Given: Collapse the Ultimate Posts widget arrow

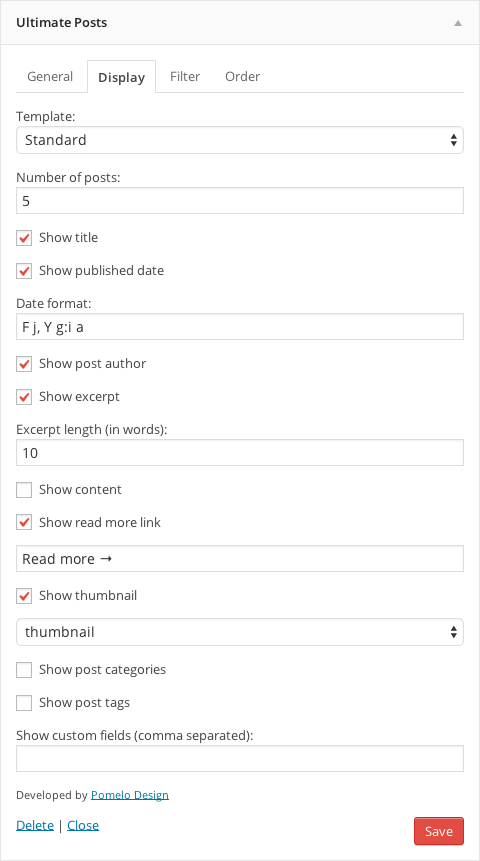Looking at the screenshot, I should click(x=457, y=23).
